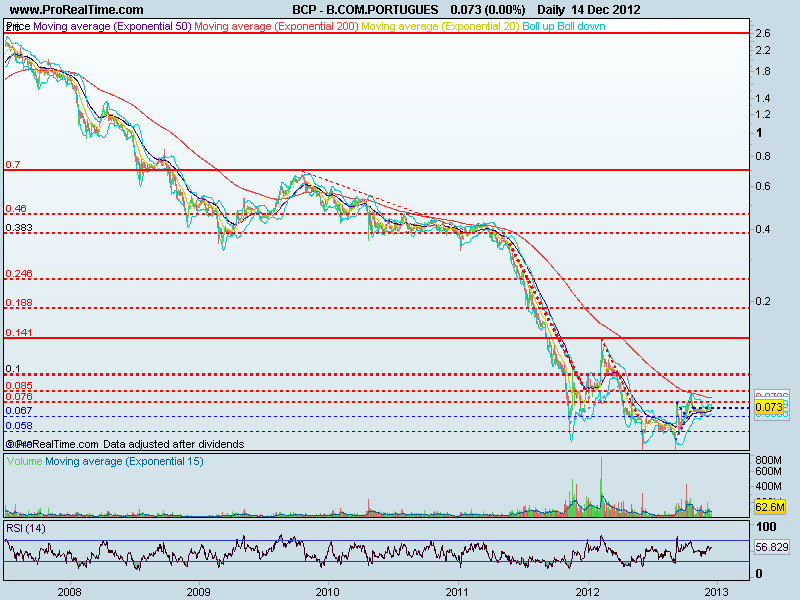The height and width of the screenshot is (600, 800).
Task: Click the 0.141 level label
Action: 19,333
